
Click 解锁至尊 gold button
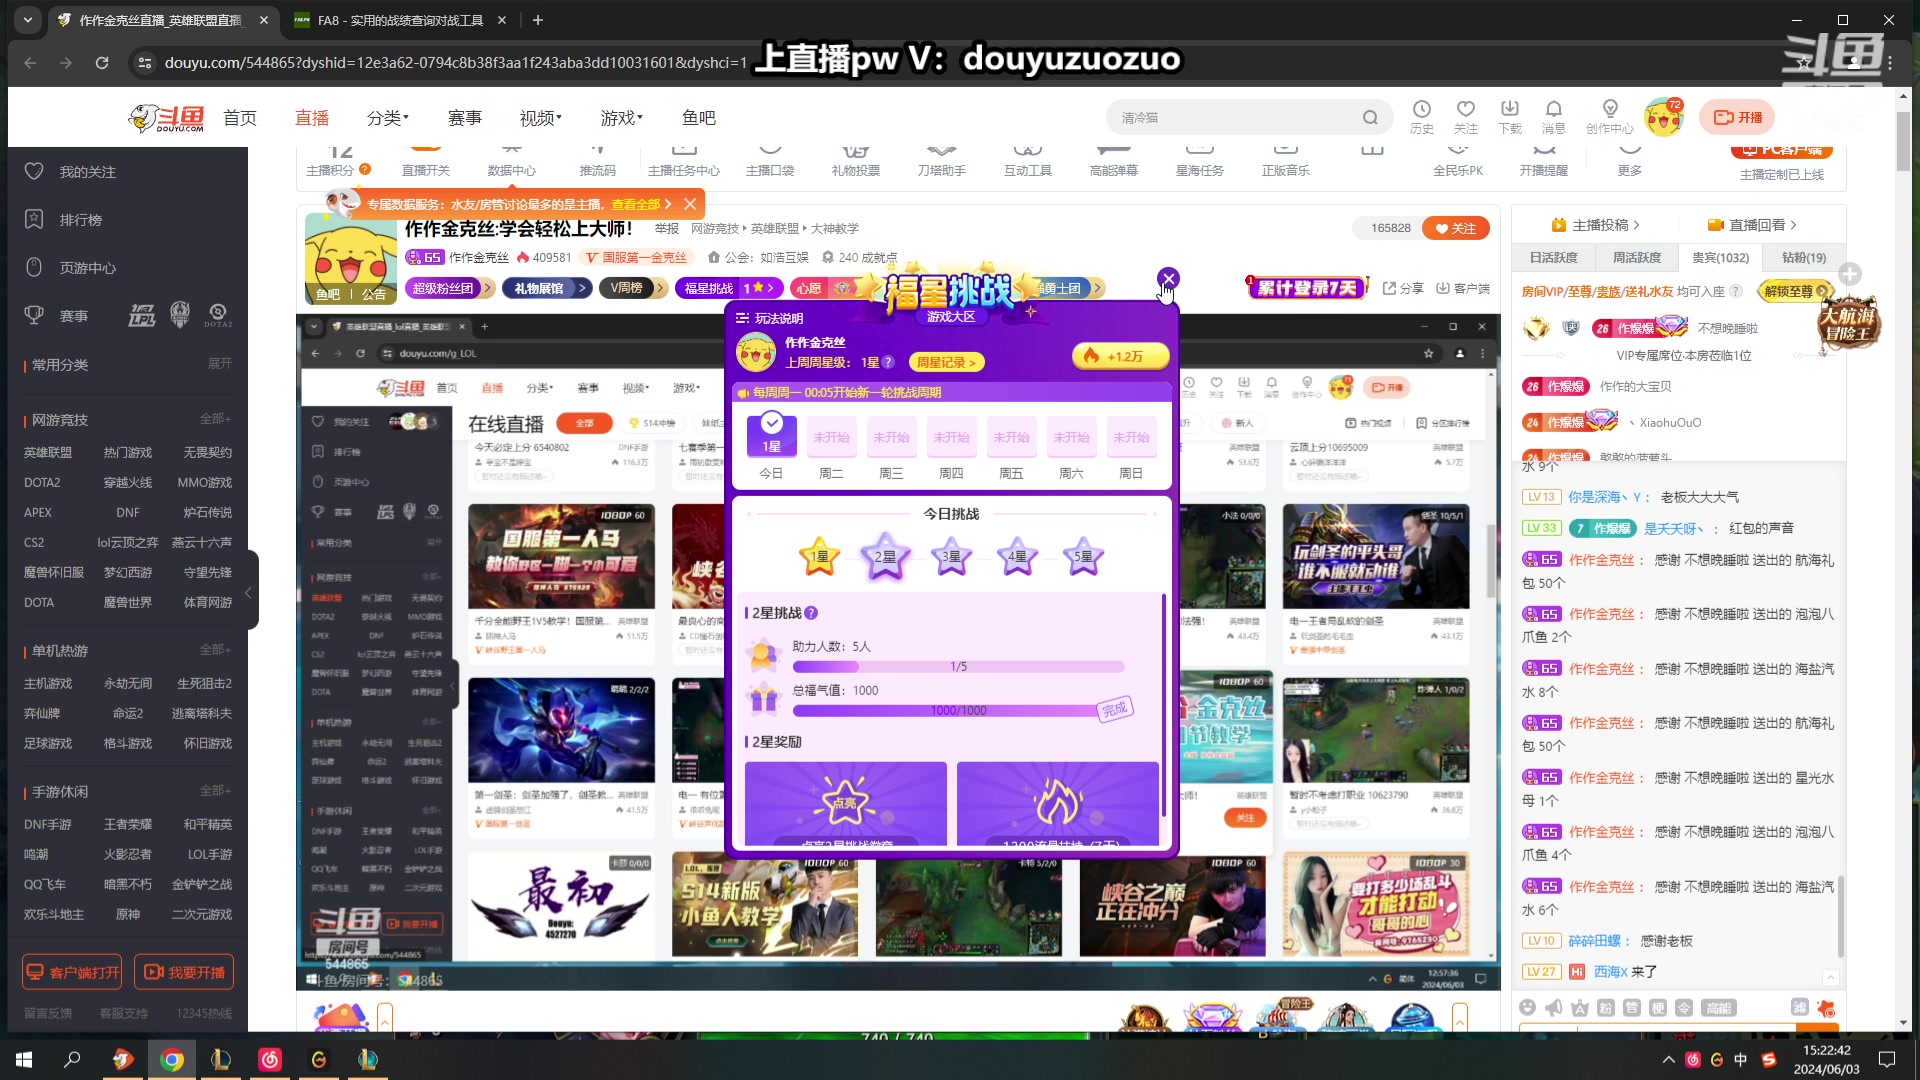1796,291
